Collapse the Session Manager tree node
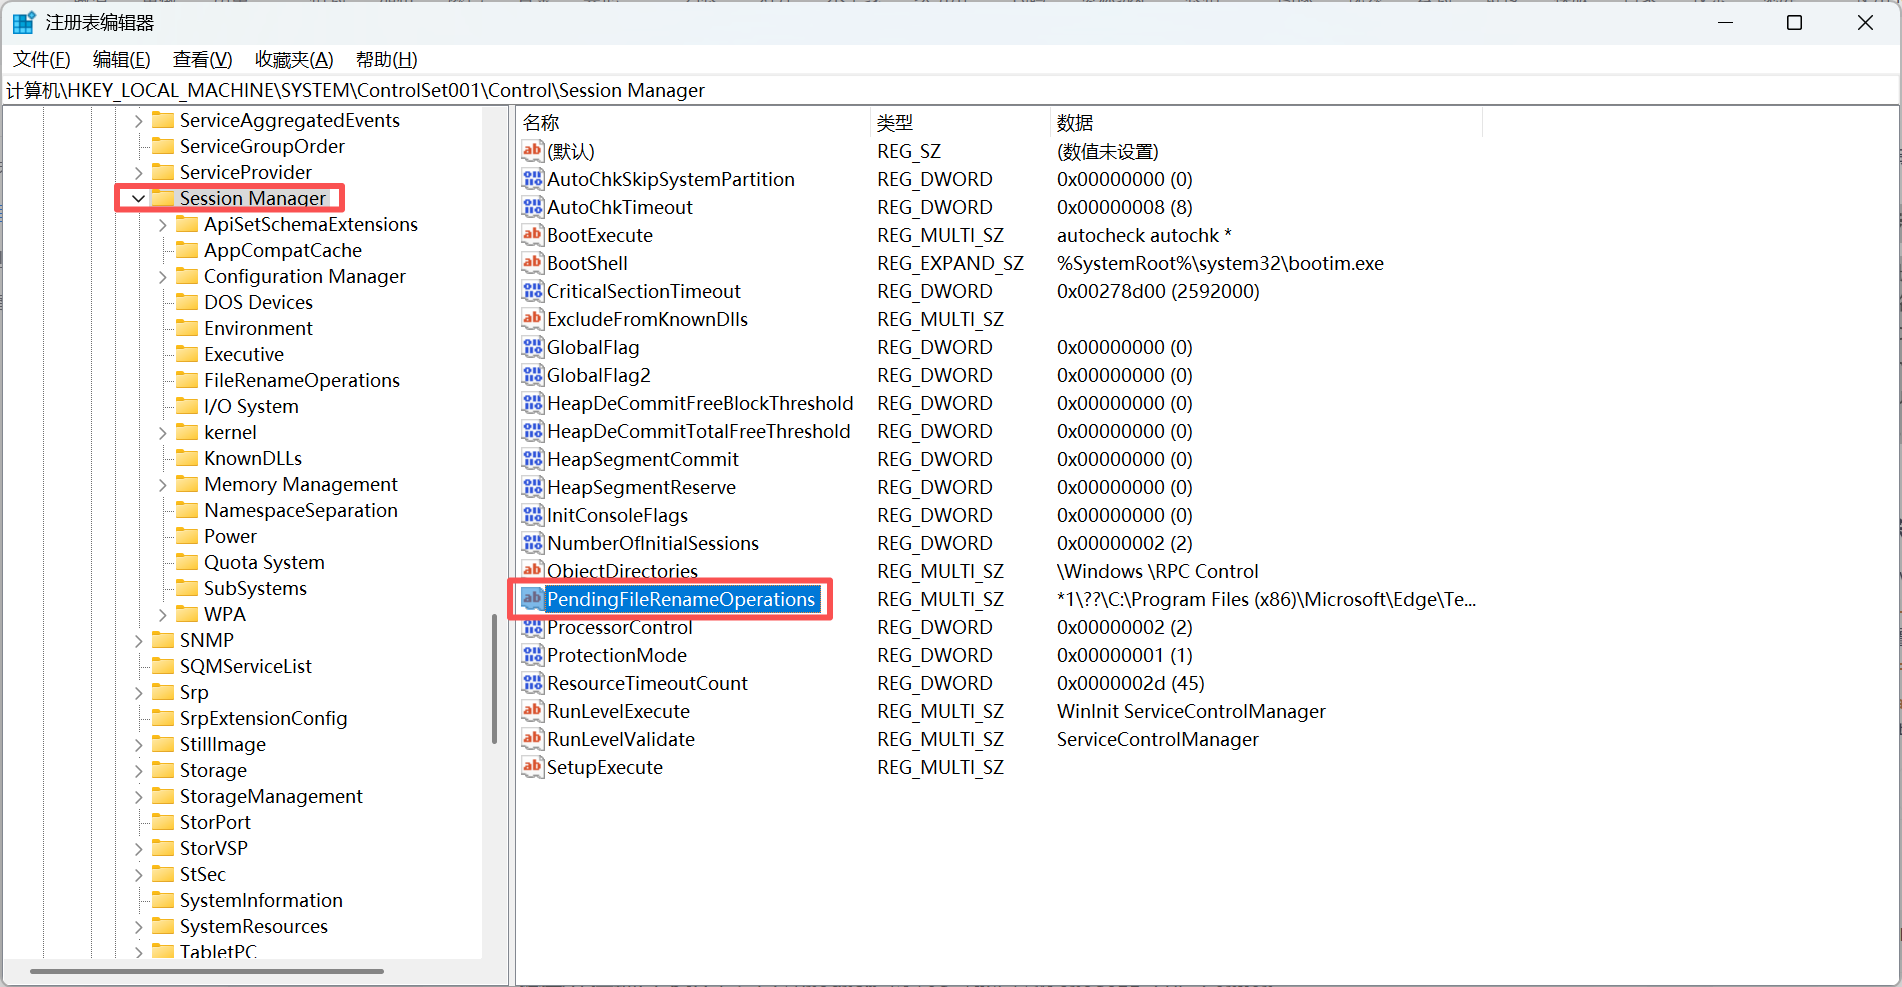This screenshot has height=987, width=1902. tap(138, 198)
